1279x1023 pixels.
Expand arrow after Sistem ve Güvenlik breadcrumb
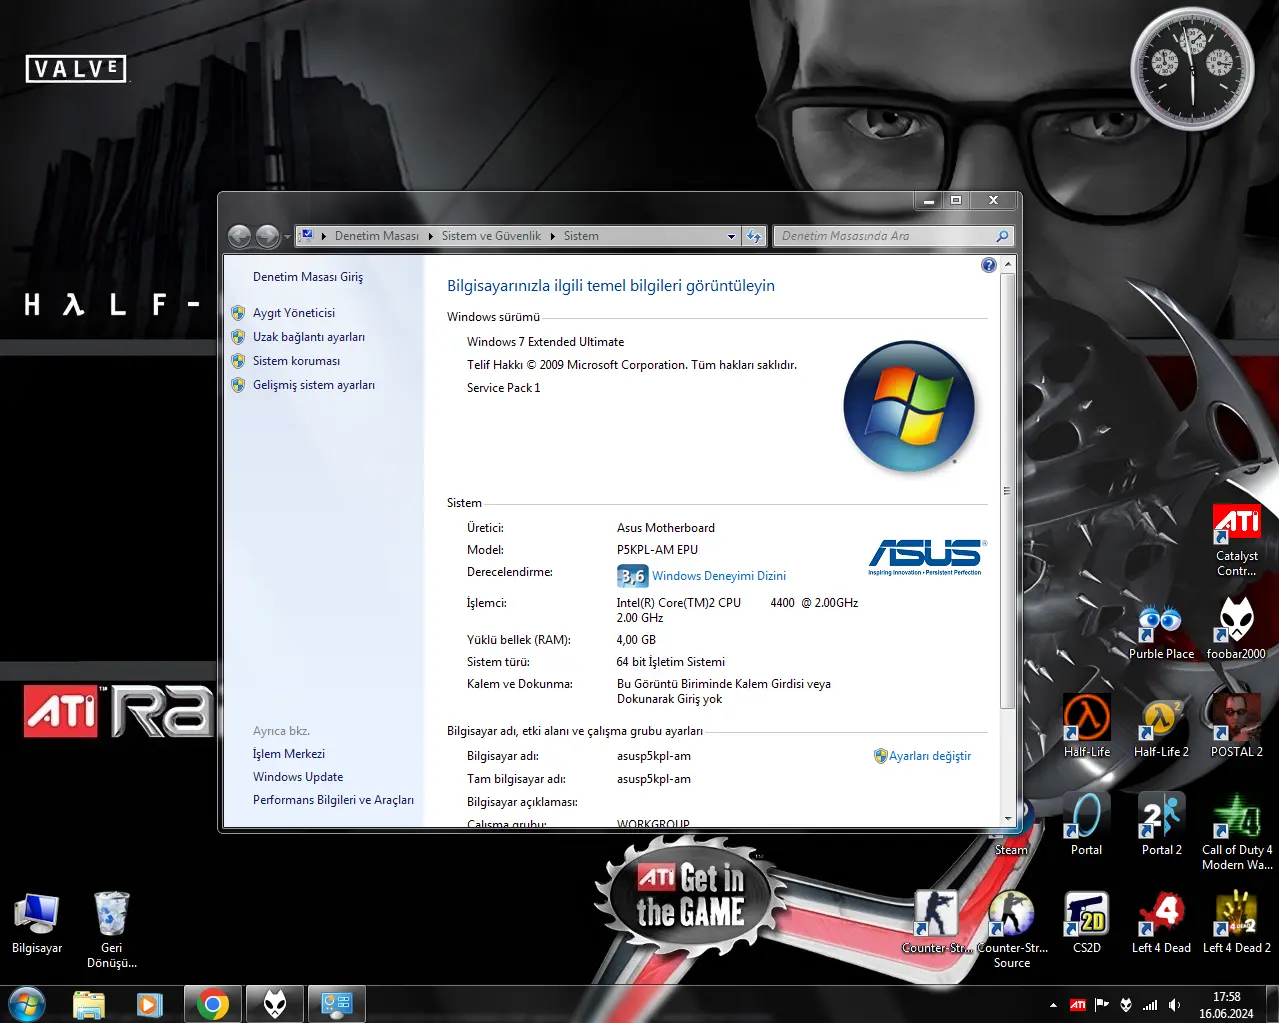[553, 237]
